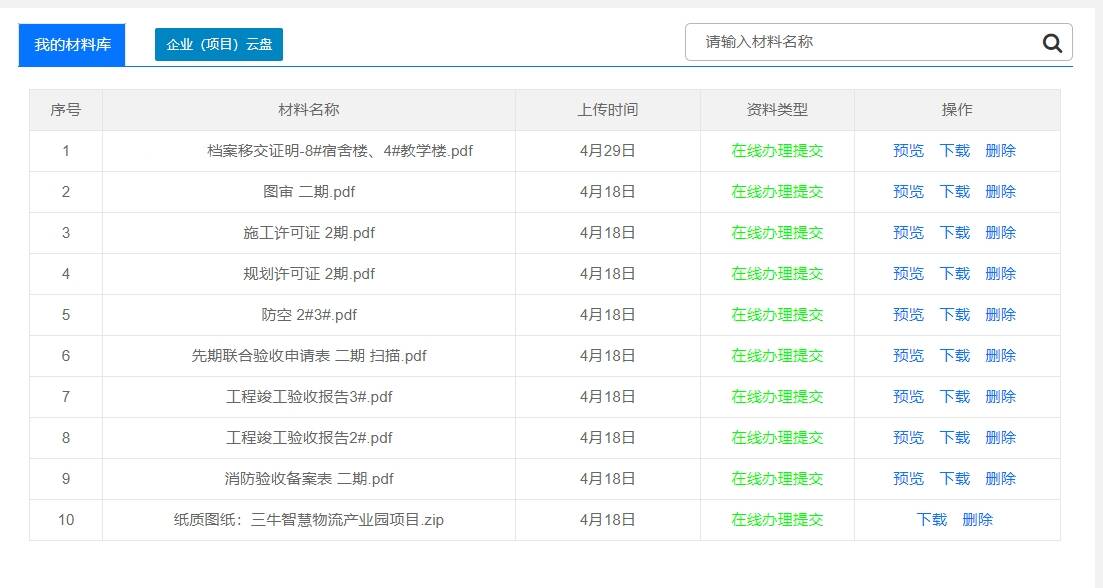The image size is (1103, 588).
Task: Preview 消防验收备案表 二期.pdf
Action: point(908,478)
